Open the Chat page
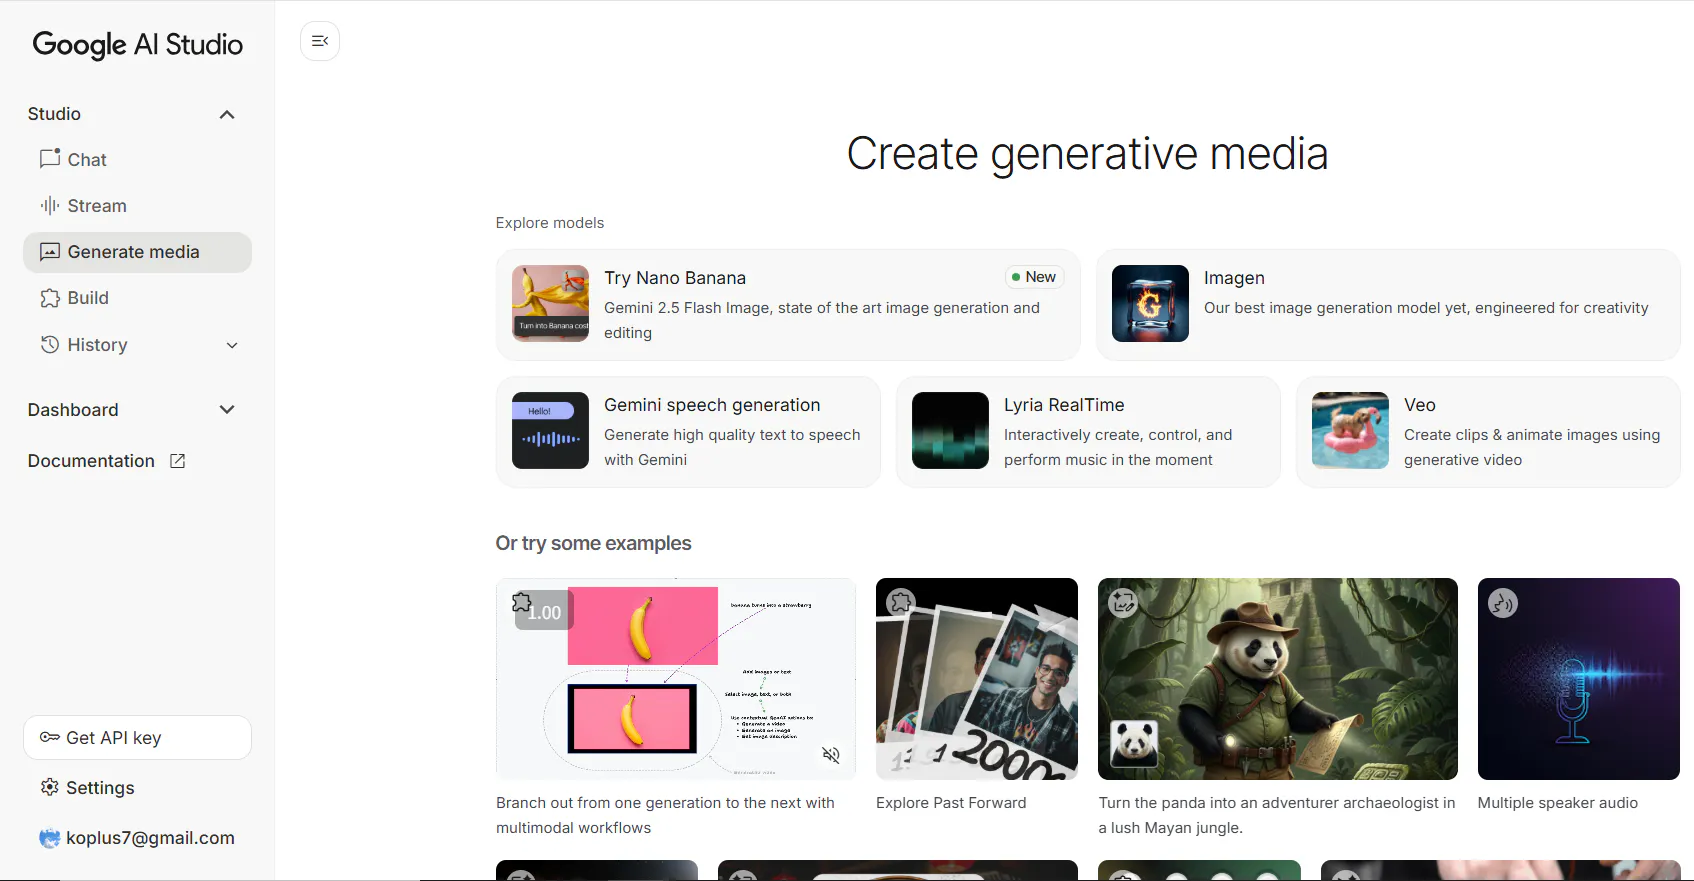 click(x=137, y=159)
